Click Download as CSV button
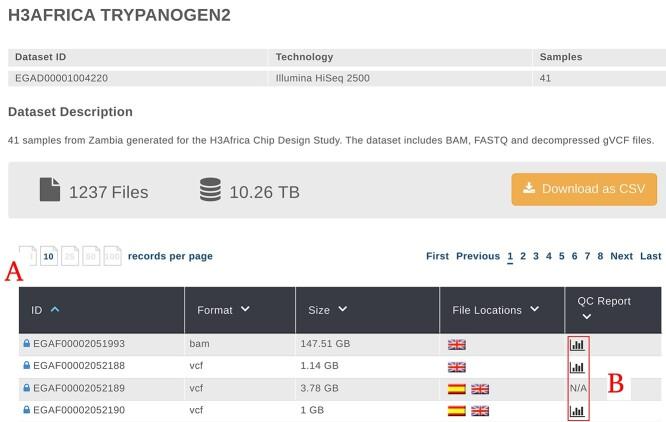 click(x=584, y=189)
